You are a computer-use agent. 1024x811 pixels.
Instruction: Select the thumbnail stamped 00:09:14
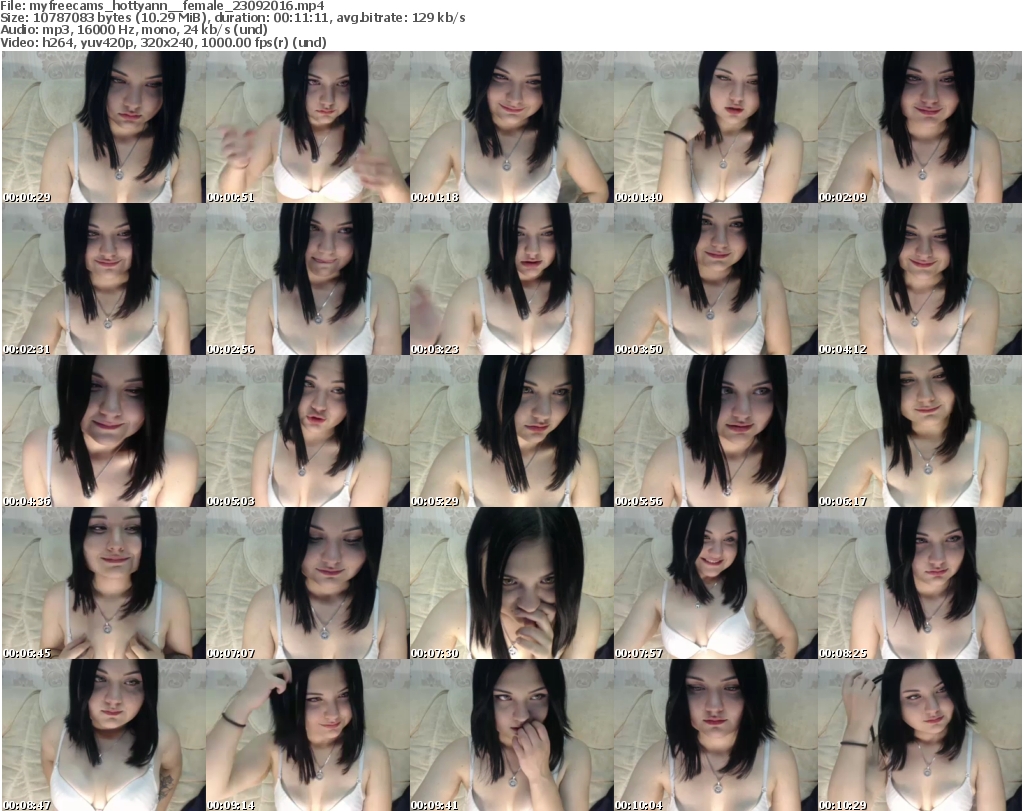(x=308, y=735)
